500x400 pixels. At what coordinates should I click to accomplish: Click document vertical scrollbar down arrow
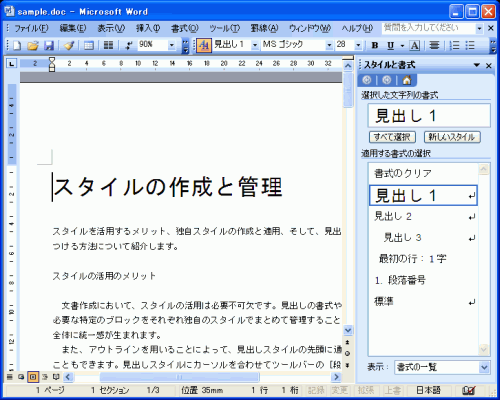pos(348,330)
